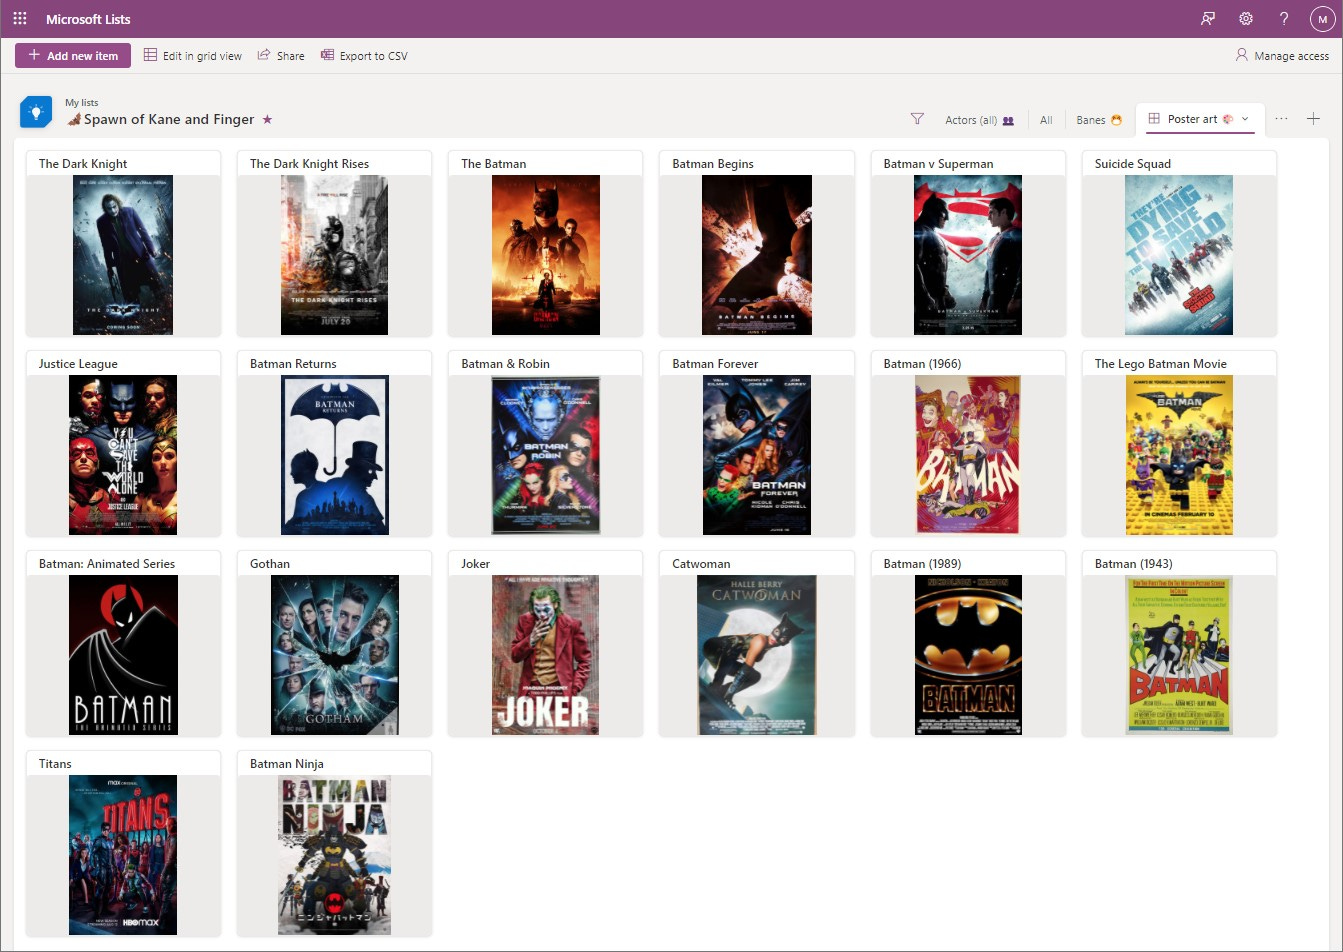Open the Titans poster thumbnail
Screen dimensions: 1343x952
coord(123,855)
